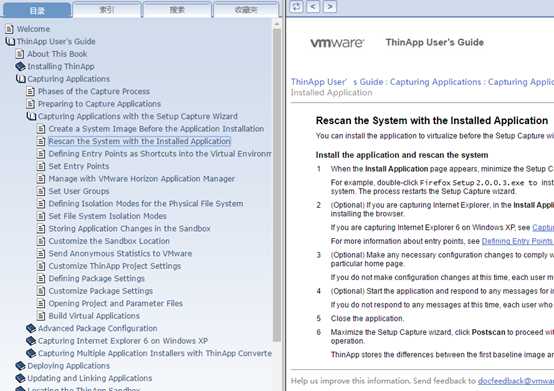Click the vmware logo in header
This screenshot has width=554, height=391.
tap(337, 43)
